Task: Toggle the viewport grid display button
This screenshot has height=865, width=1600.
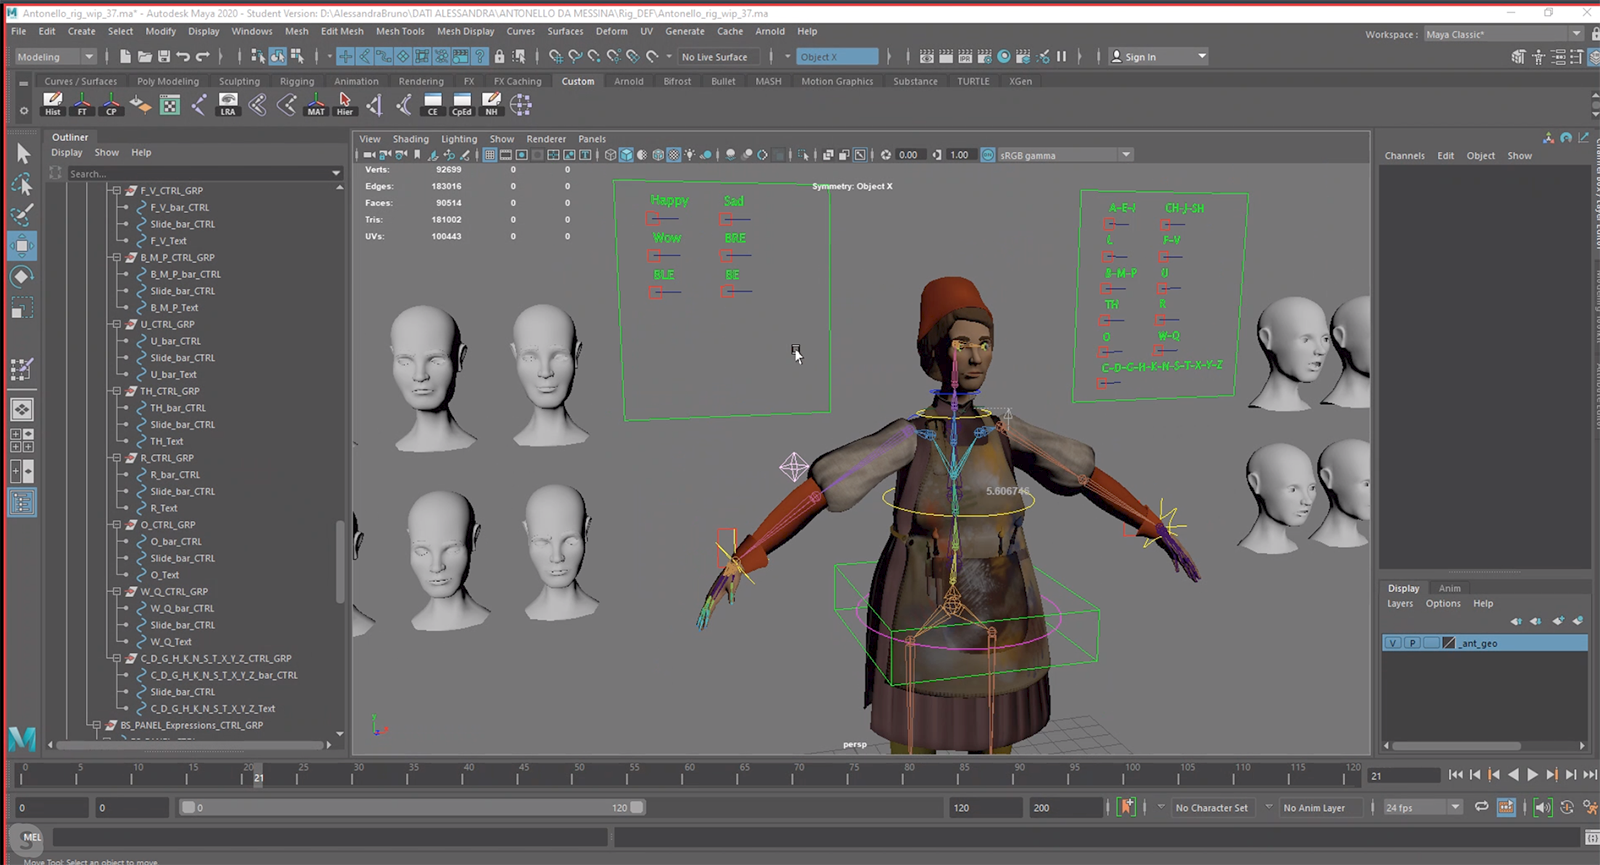Action: point(490,155)
